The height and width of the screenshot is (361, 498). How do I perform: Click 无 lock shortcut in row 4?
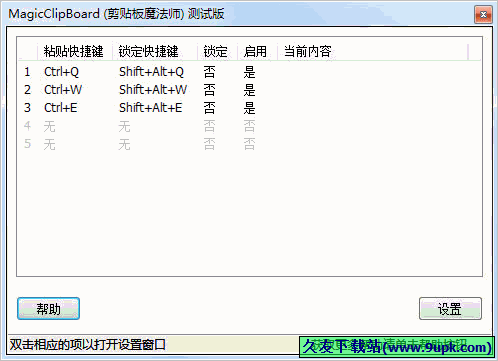(x=124, y=126)
